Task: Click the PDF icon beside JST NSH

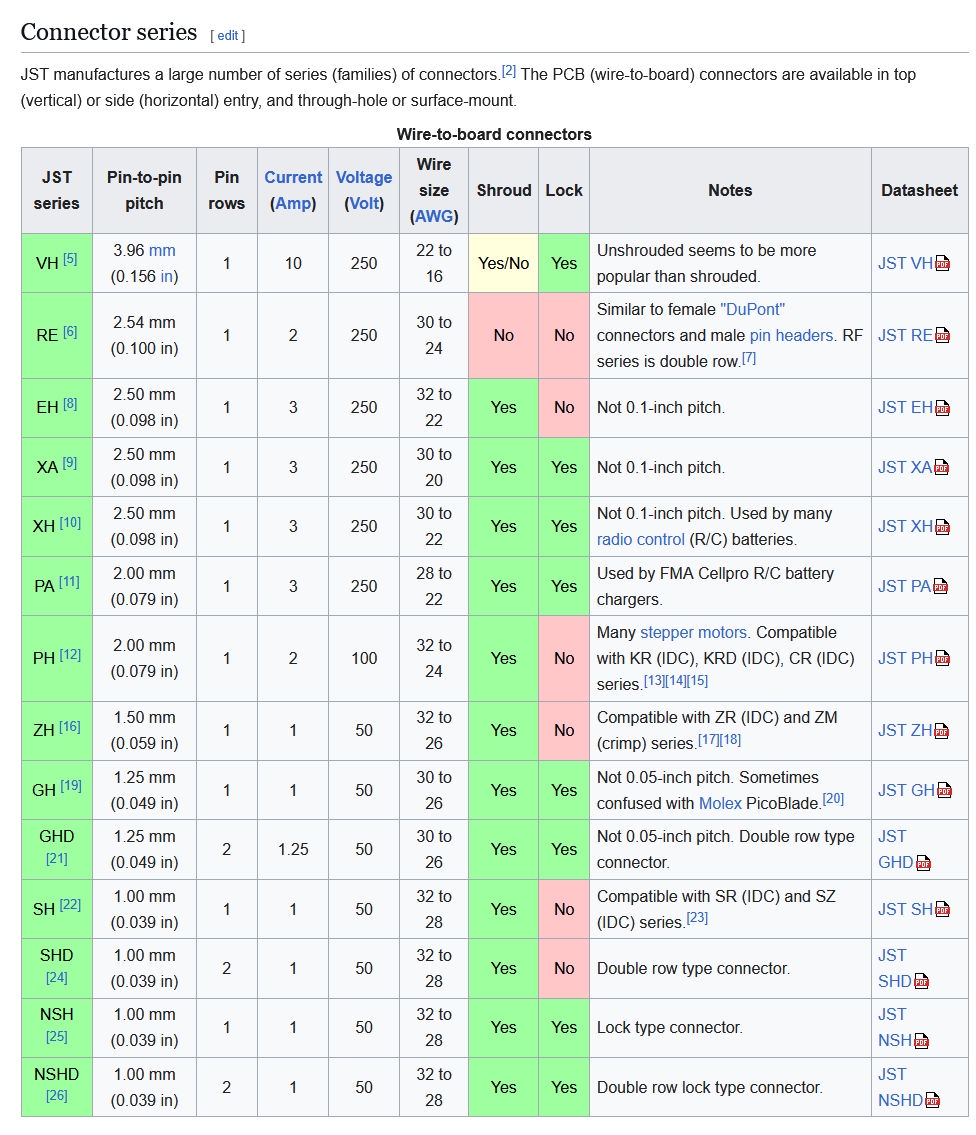Action: pyautogui.click(x=922, y=1041)
